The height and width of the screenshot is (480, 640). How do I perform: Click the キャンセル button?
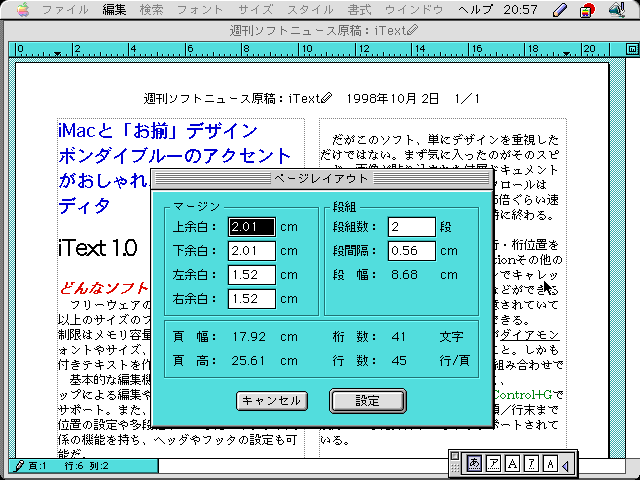[272, 401]
